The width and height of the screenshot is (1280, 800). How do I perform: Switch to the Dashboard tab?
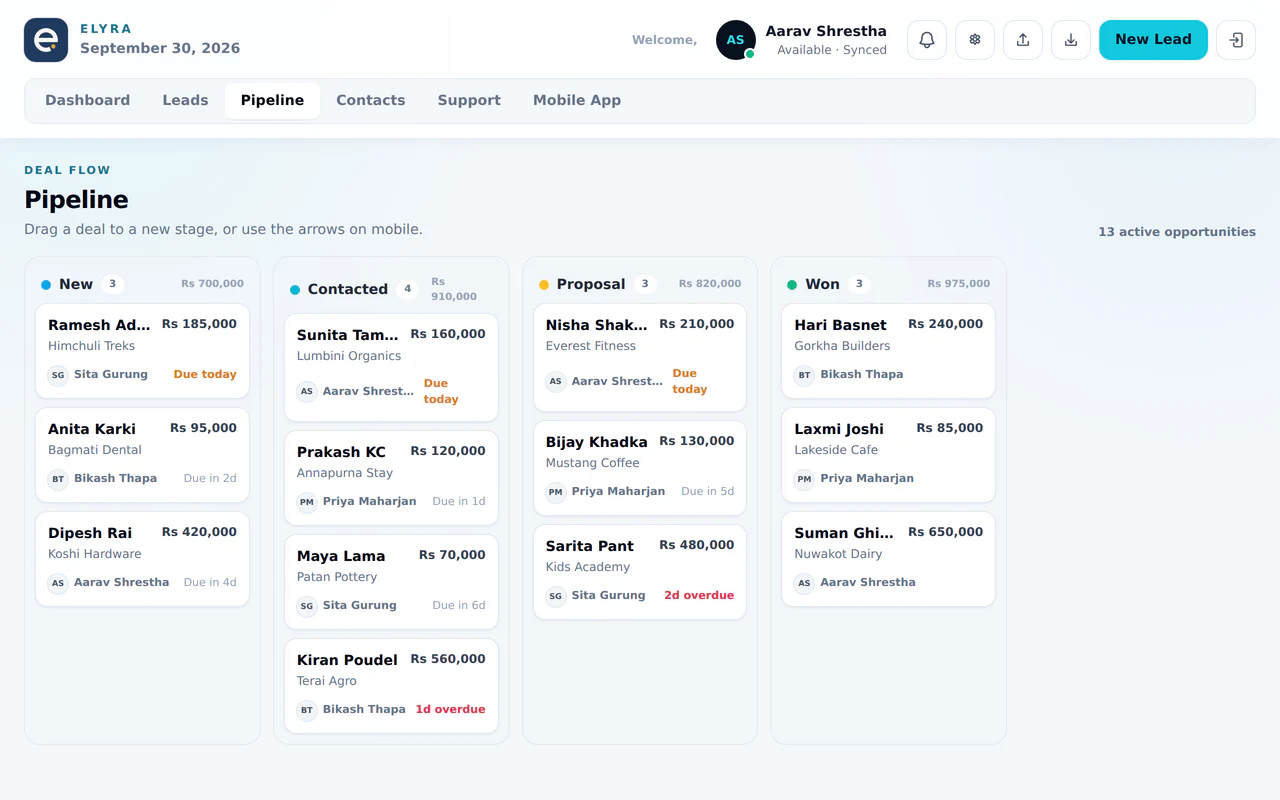88,101
